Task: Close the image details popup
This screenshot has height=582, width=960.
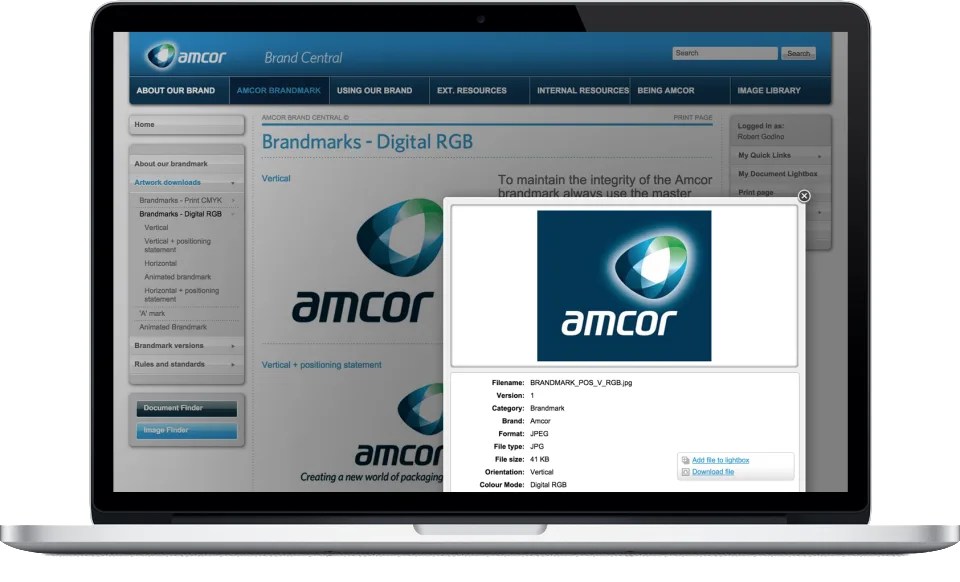Action: tap(804, 196)
